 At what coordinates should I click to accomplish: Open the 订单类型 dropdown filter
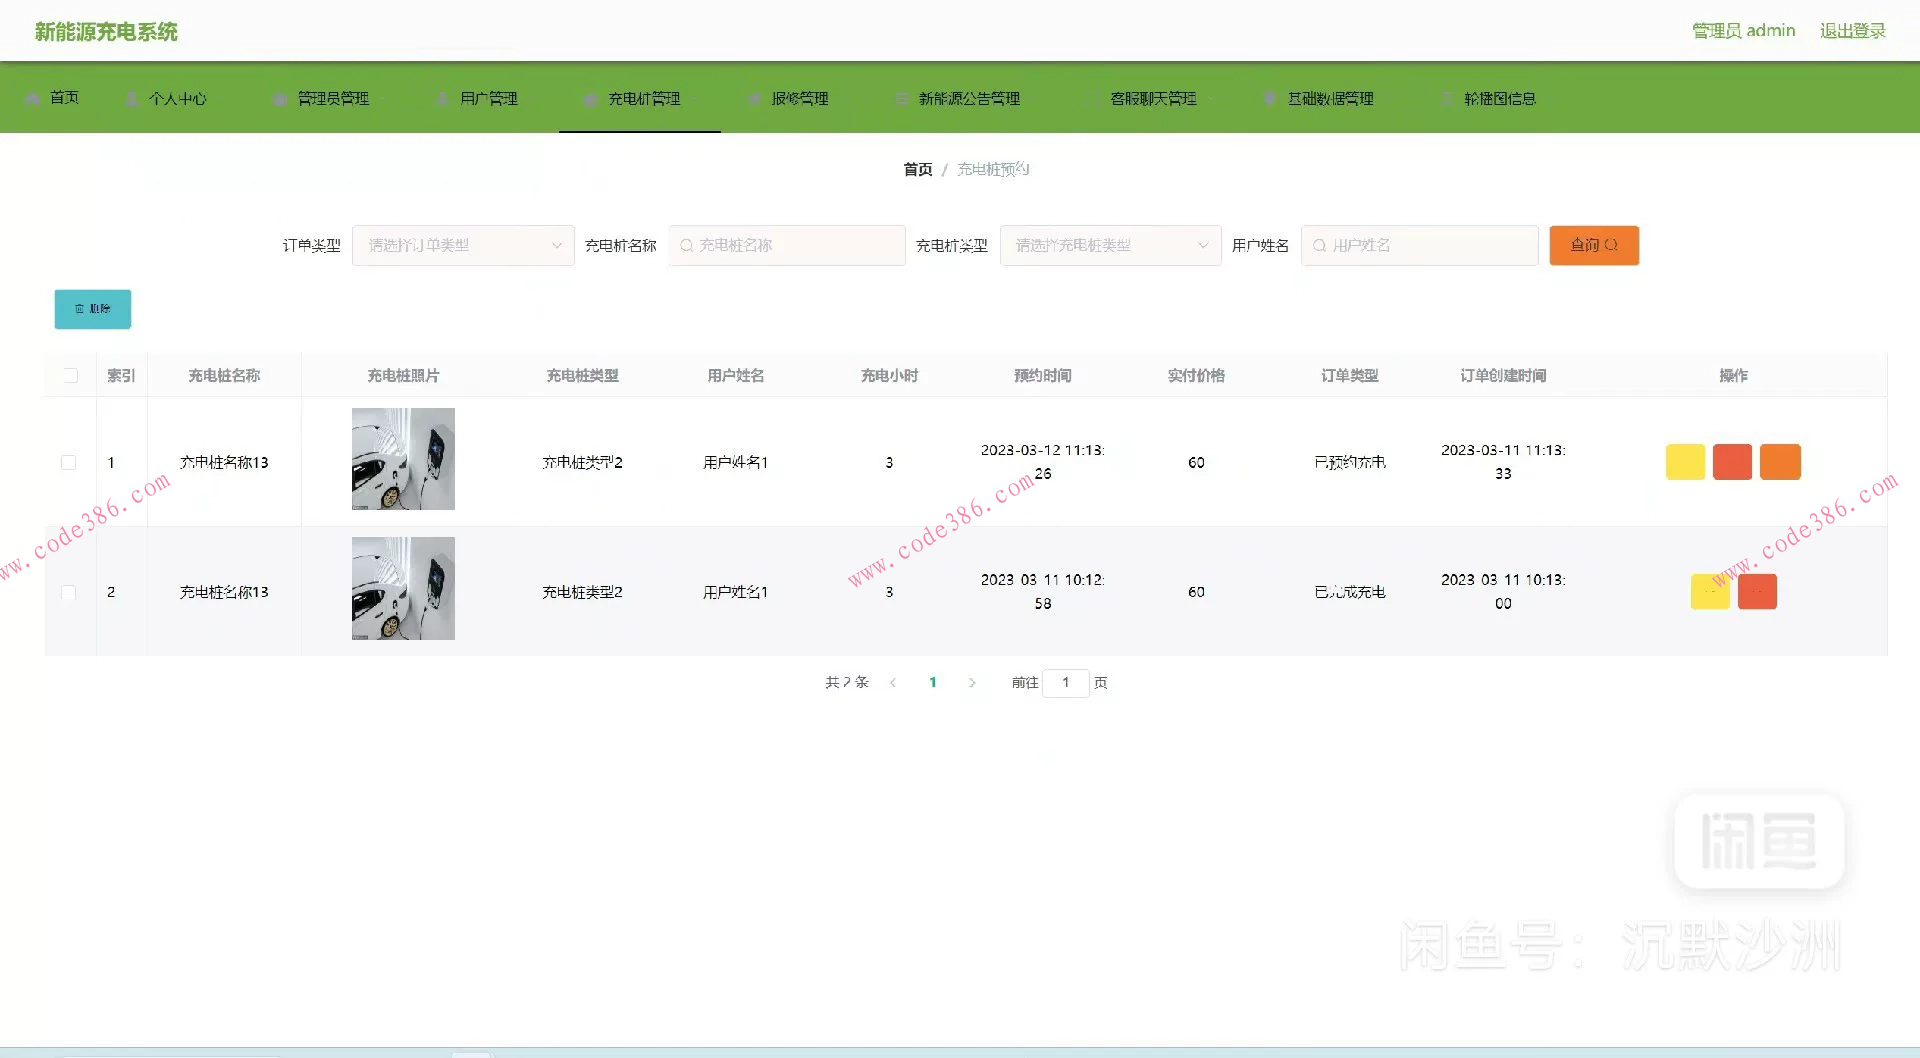463,246
